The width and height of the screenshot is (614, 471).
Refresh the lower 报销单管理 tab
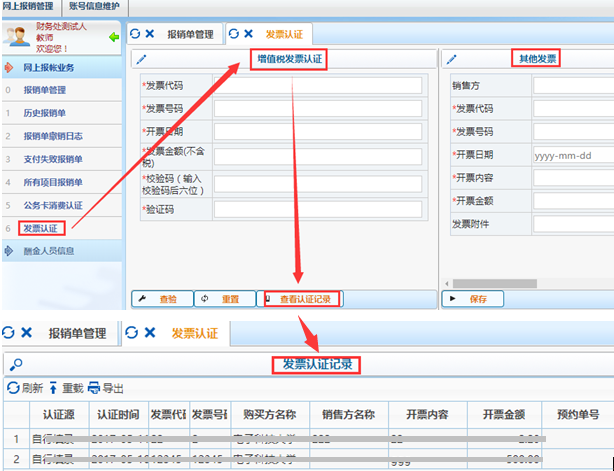click(x=8, y=333)
